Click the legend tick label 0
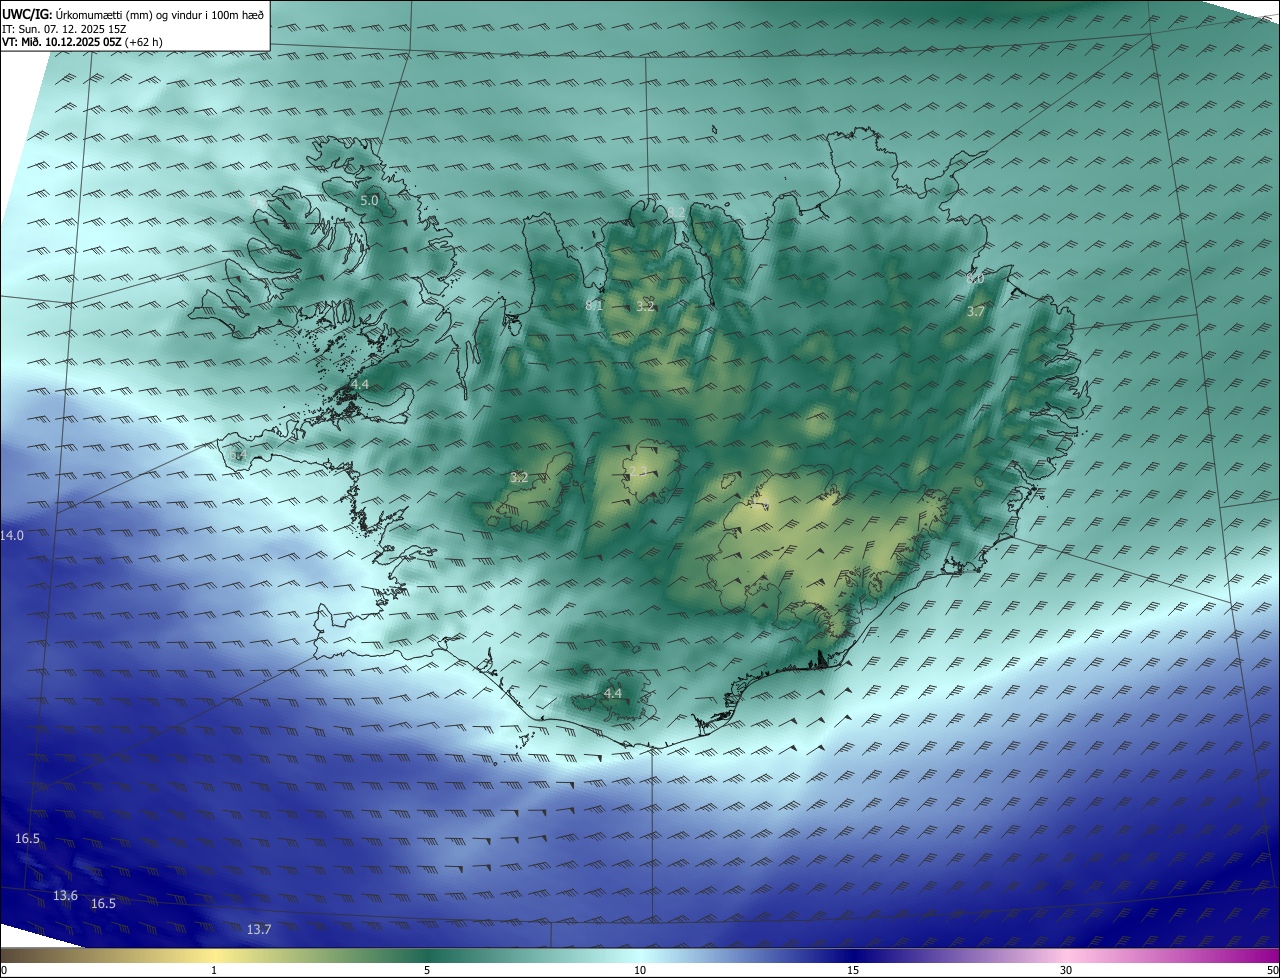The width and height of the screenshot is (1280, 978). point(3,970)
